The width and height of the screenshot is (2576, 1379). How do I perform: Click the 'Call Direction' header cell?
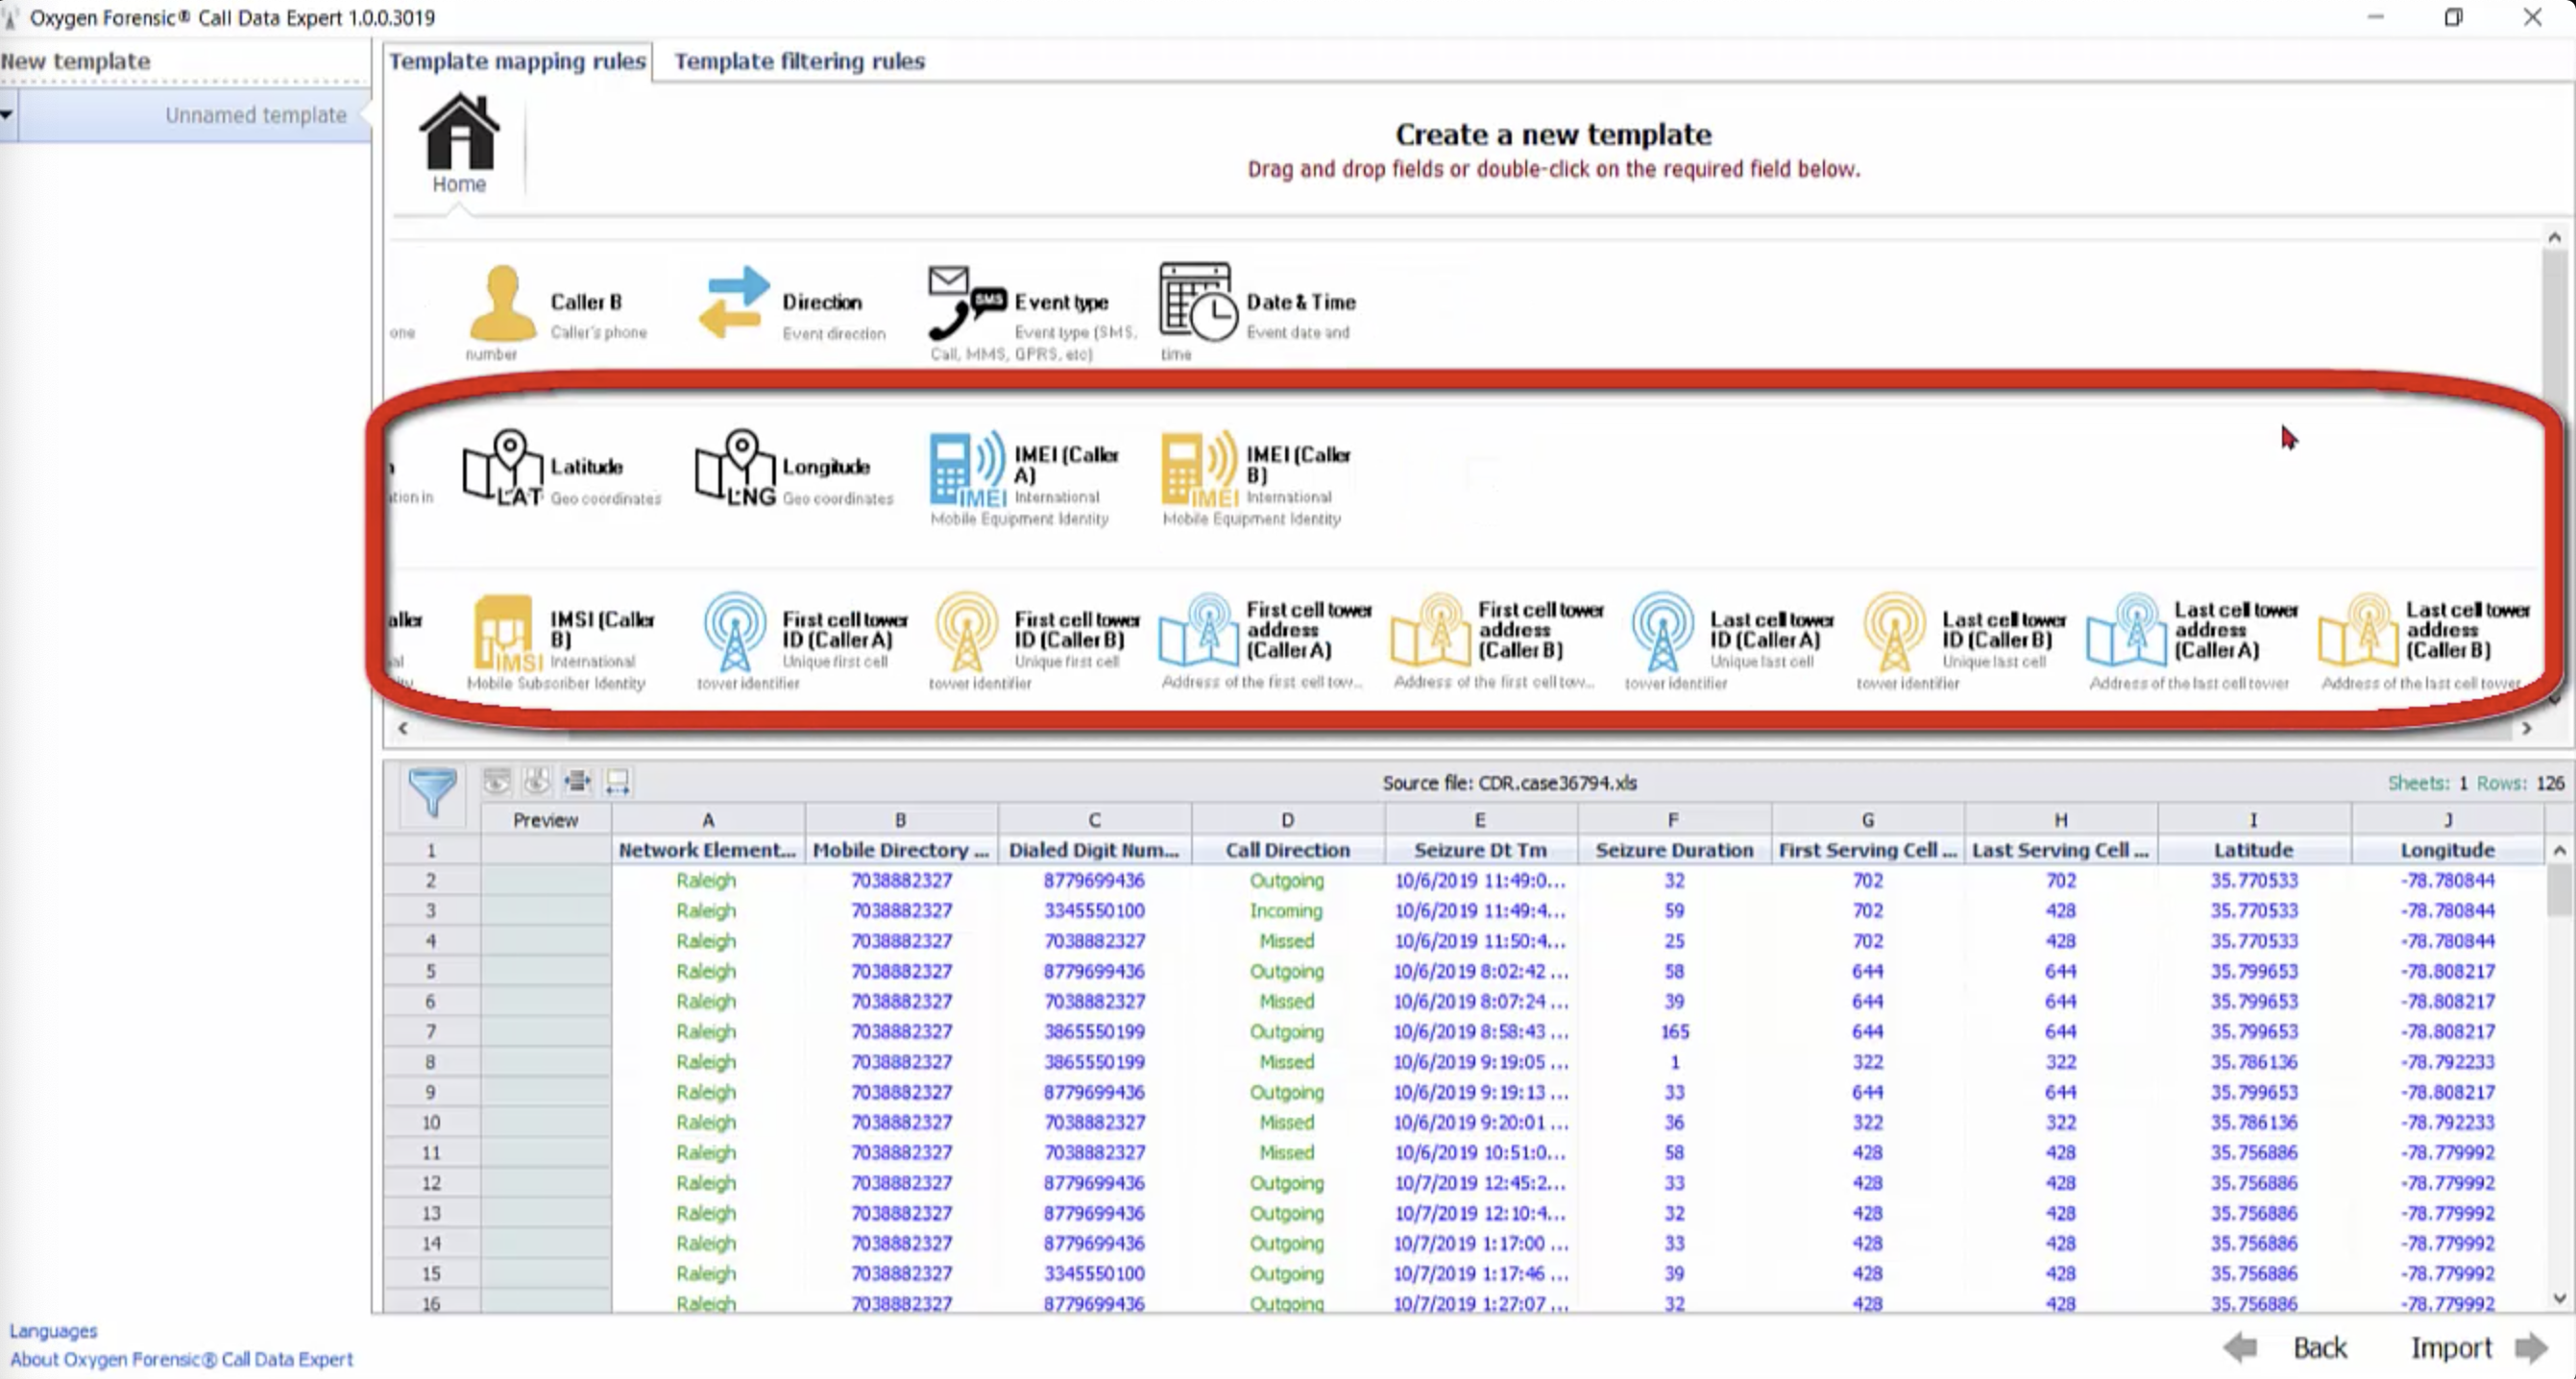coord(1287,849)
